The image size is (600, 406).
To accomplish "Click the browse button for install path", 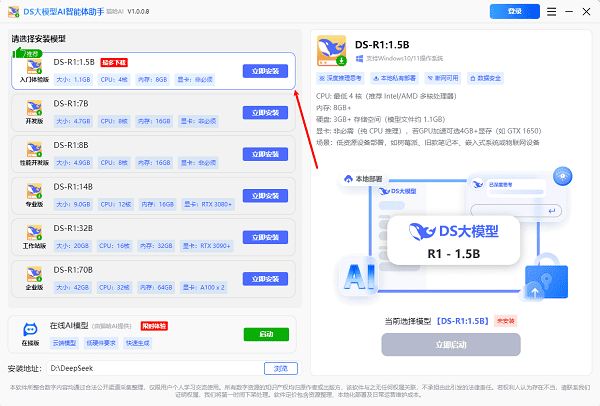I will point(281,368).
